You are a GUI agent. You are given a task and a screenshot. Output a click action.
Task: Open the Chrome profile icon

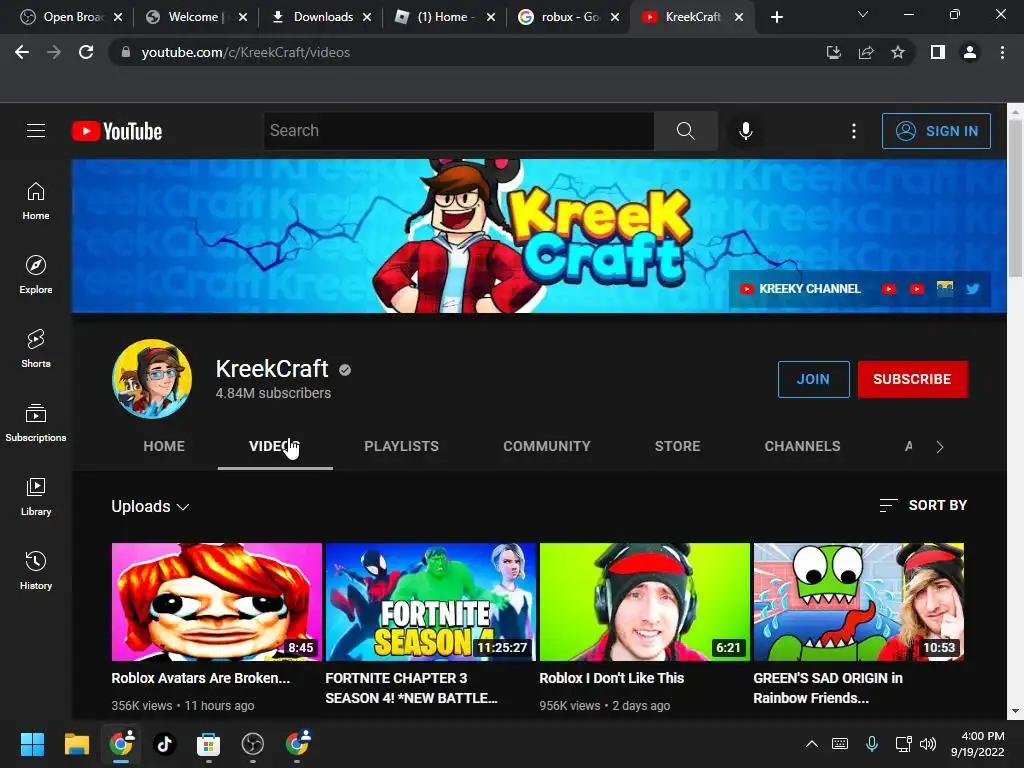970,52
